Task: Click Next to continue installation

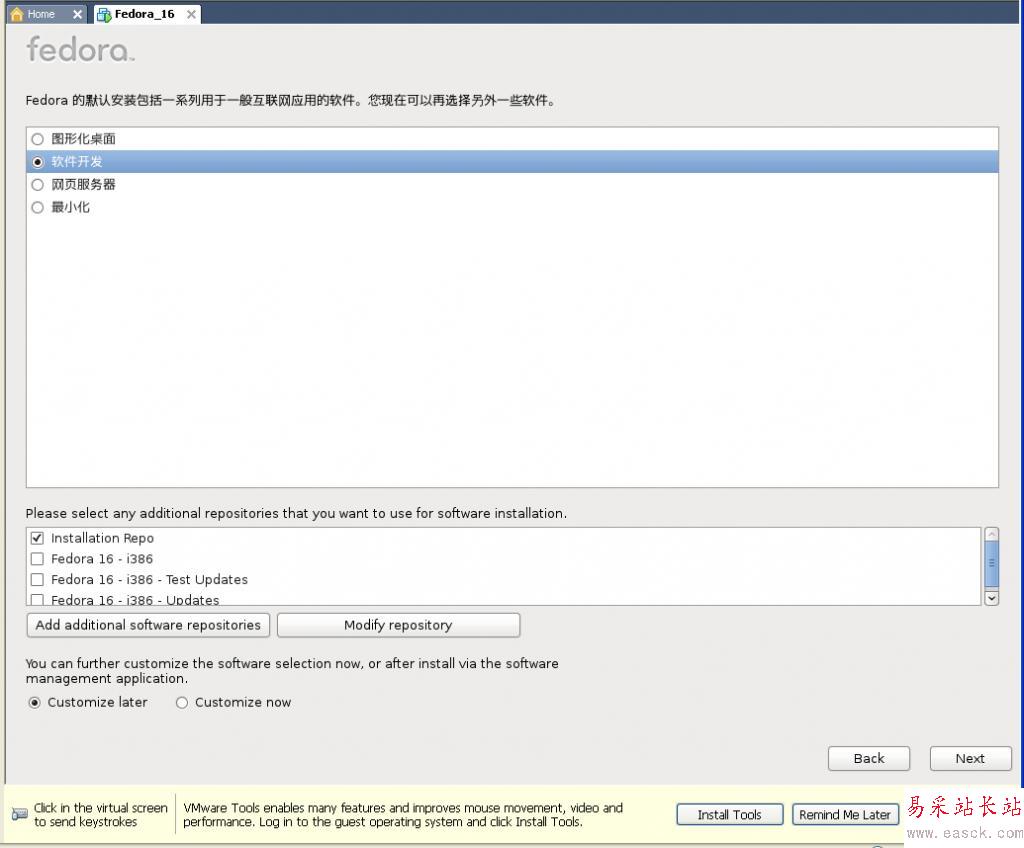Action: tap(970, 758)
